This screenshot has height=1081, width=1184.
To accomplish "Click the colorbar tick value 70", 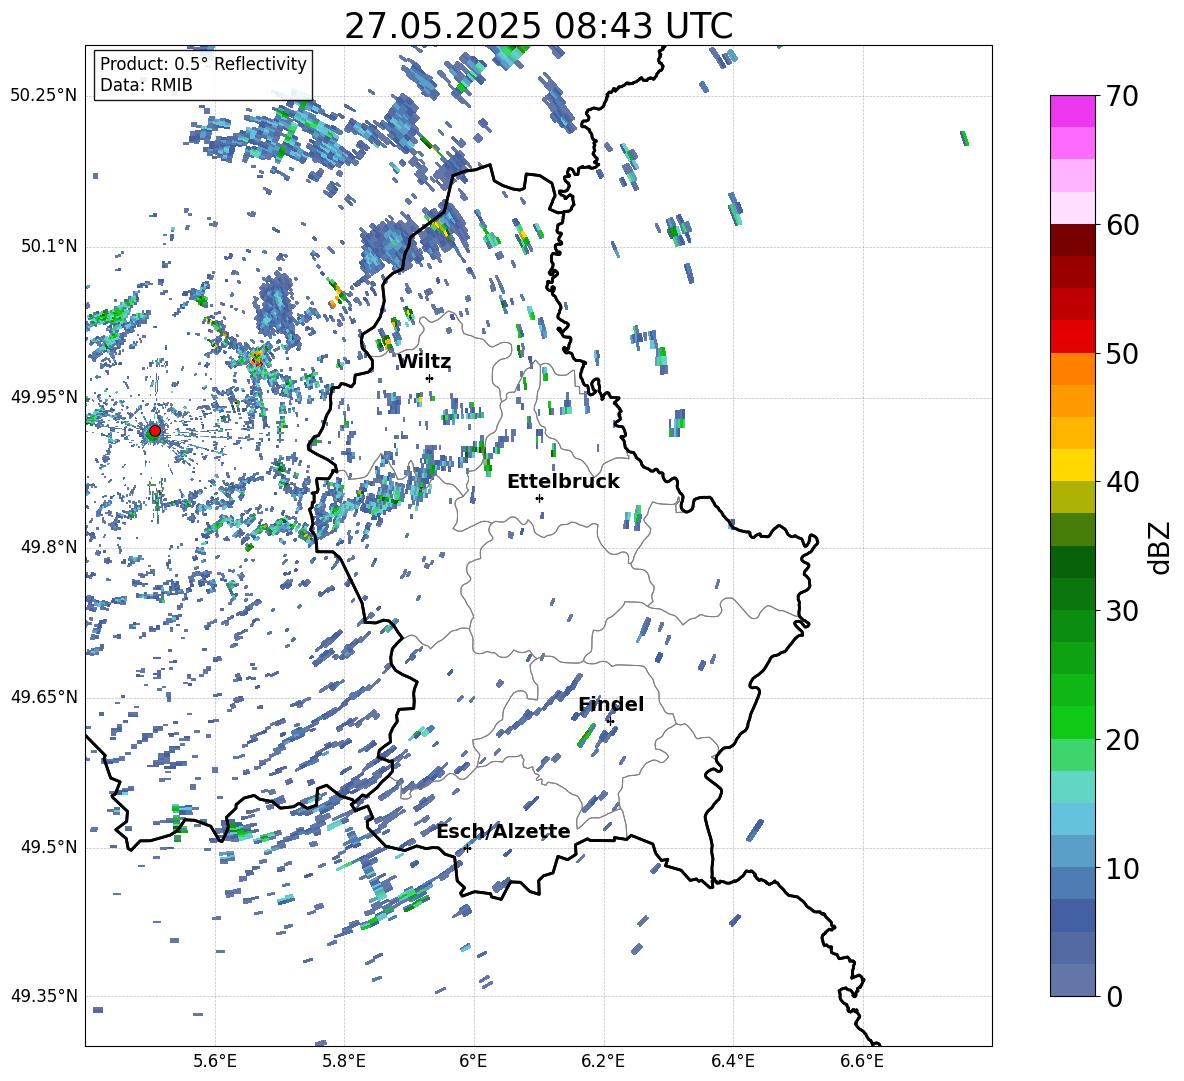I will [x=1121, y=97].
